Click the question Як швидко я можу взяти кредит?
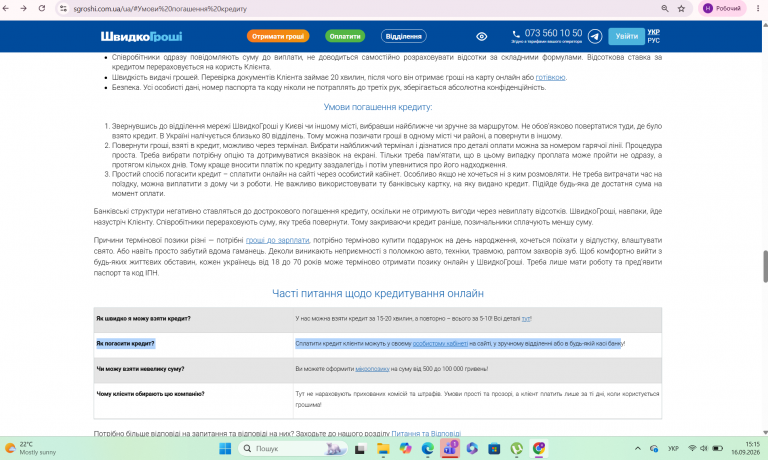 click(x=144, y=318)
